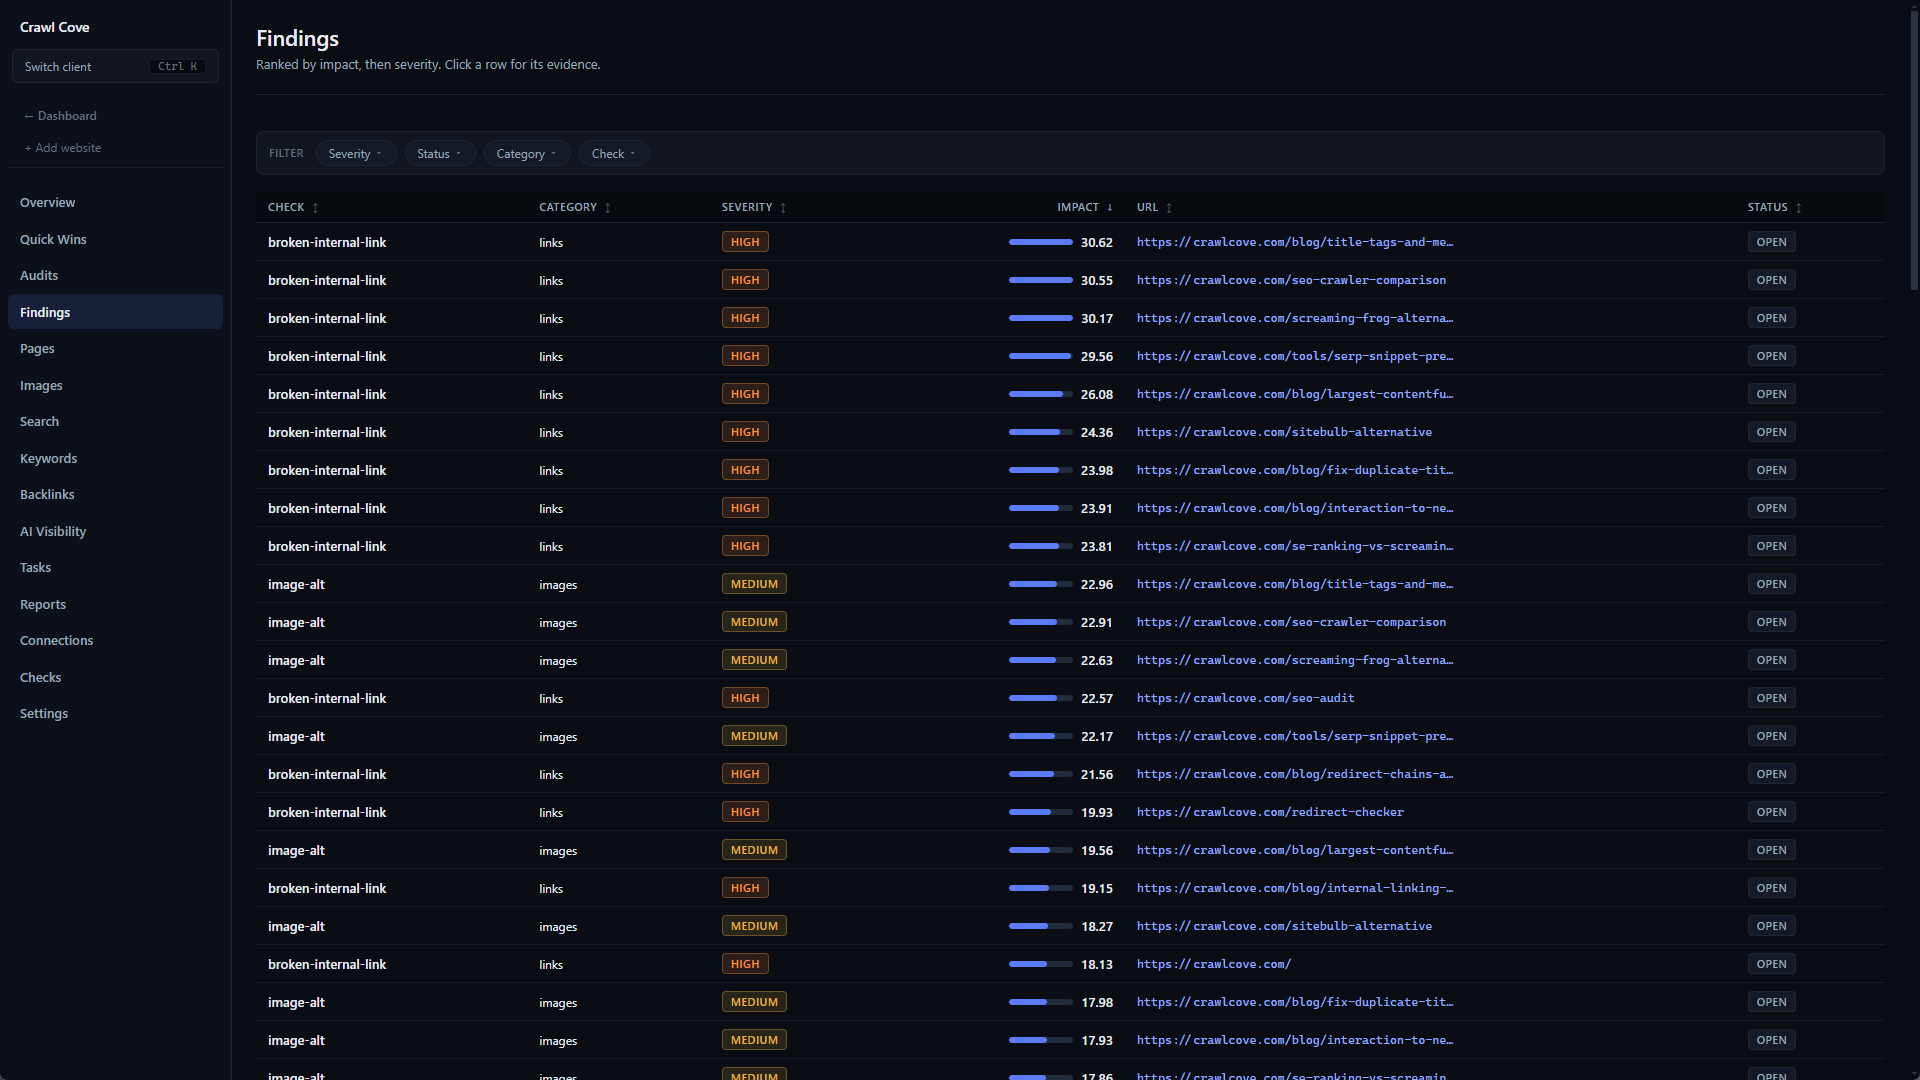Click the impact bar for 30.62
Image resolution: width=1920 pixels, height=1080 pixels.
tap(1041, 242)
